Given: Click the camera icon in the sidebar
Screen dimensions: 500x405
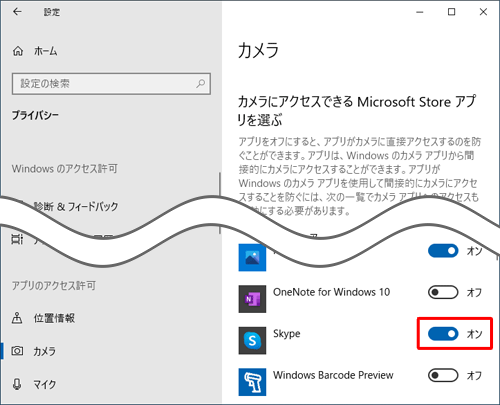Looking at the screenshot, I should pyautogui.click(x=17, y=351).
